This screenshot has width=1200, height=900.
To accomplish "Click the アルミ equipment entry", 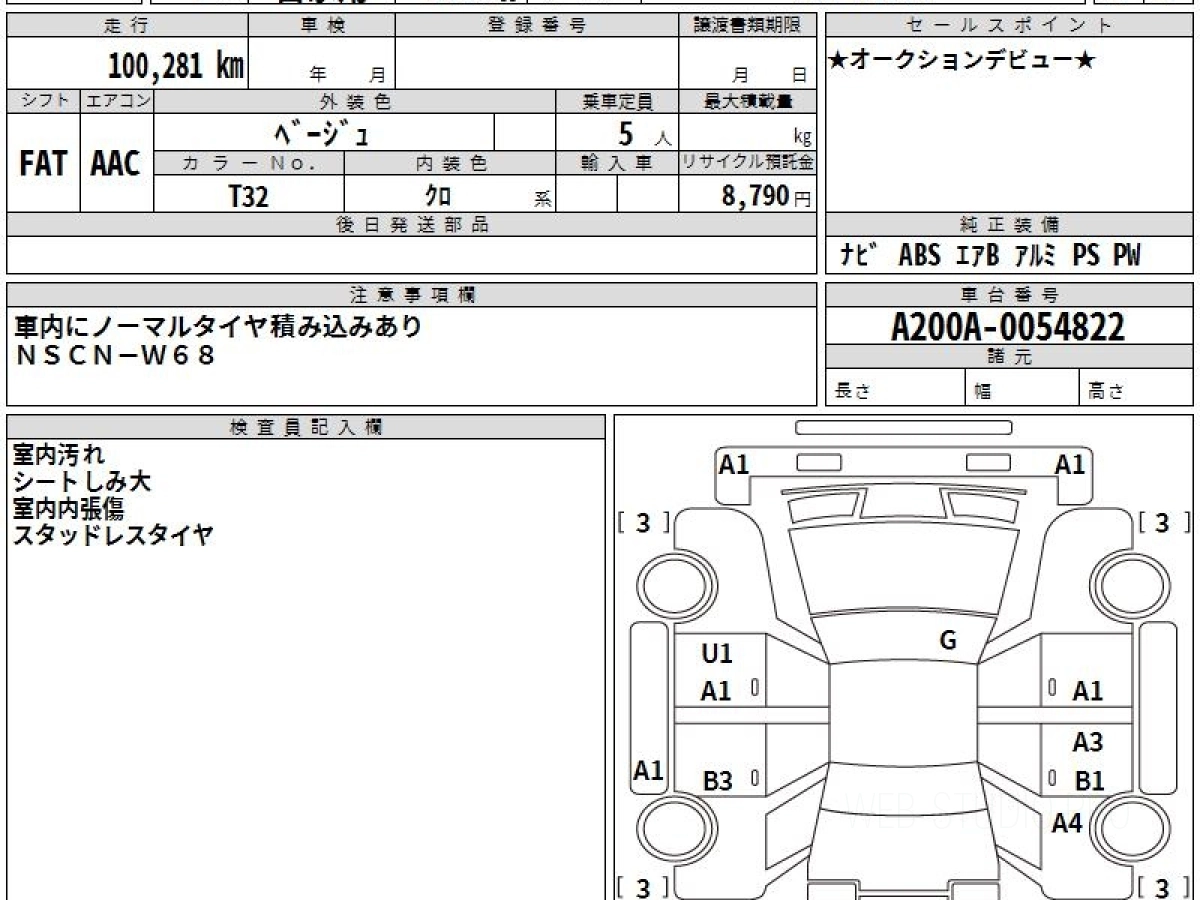I will click(x=1035, y=256).
